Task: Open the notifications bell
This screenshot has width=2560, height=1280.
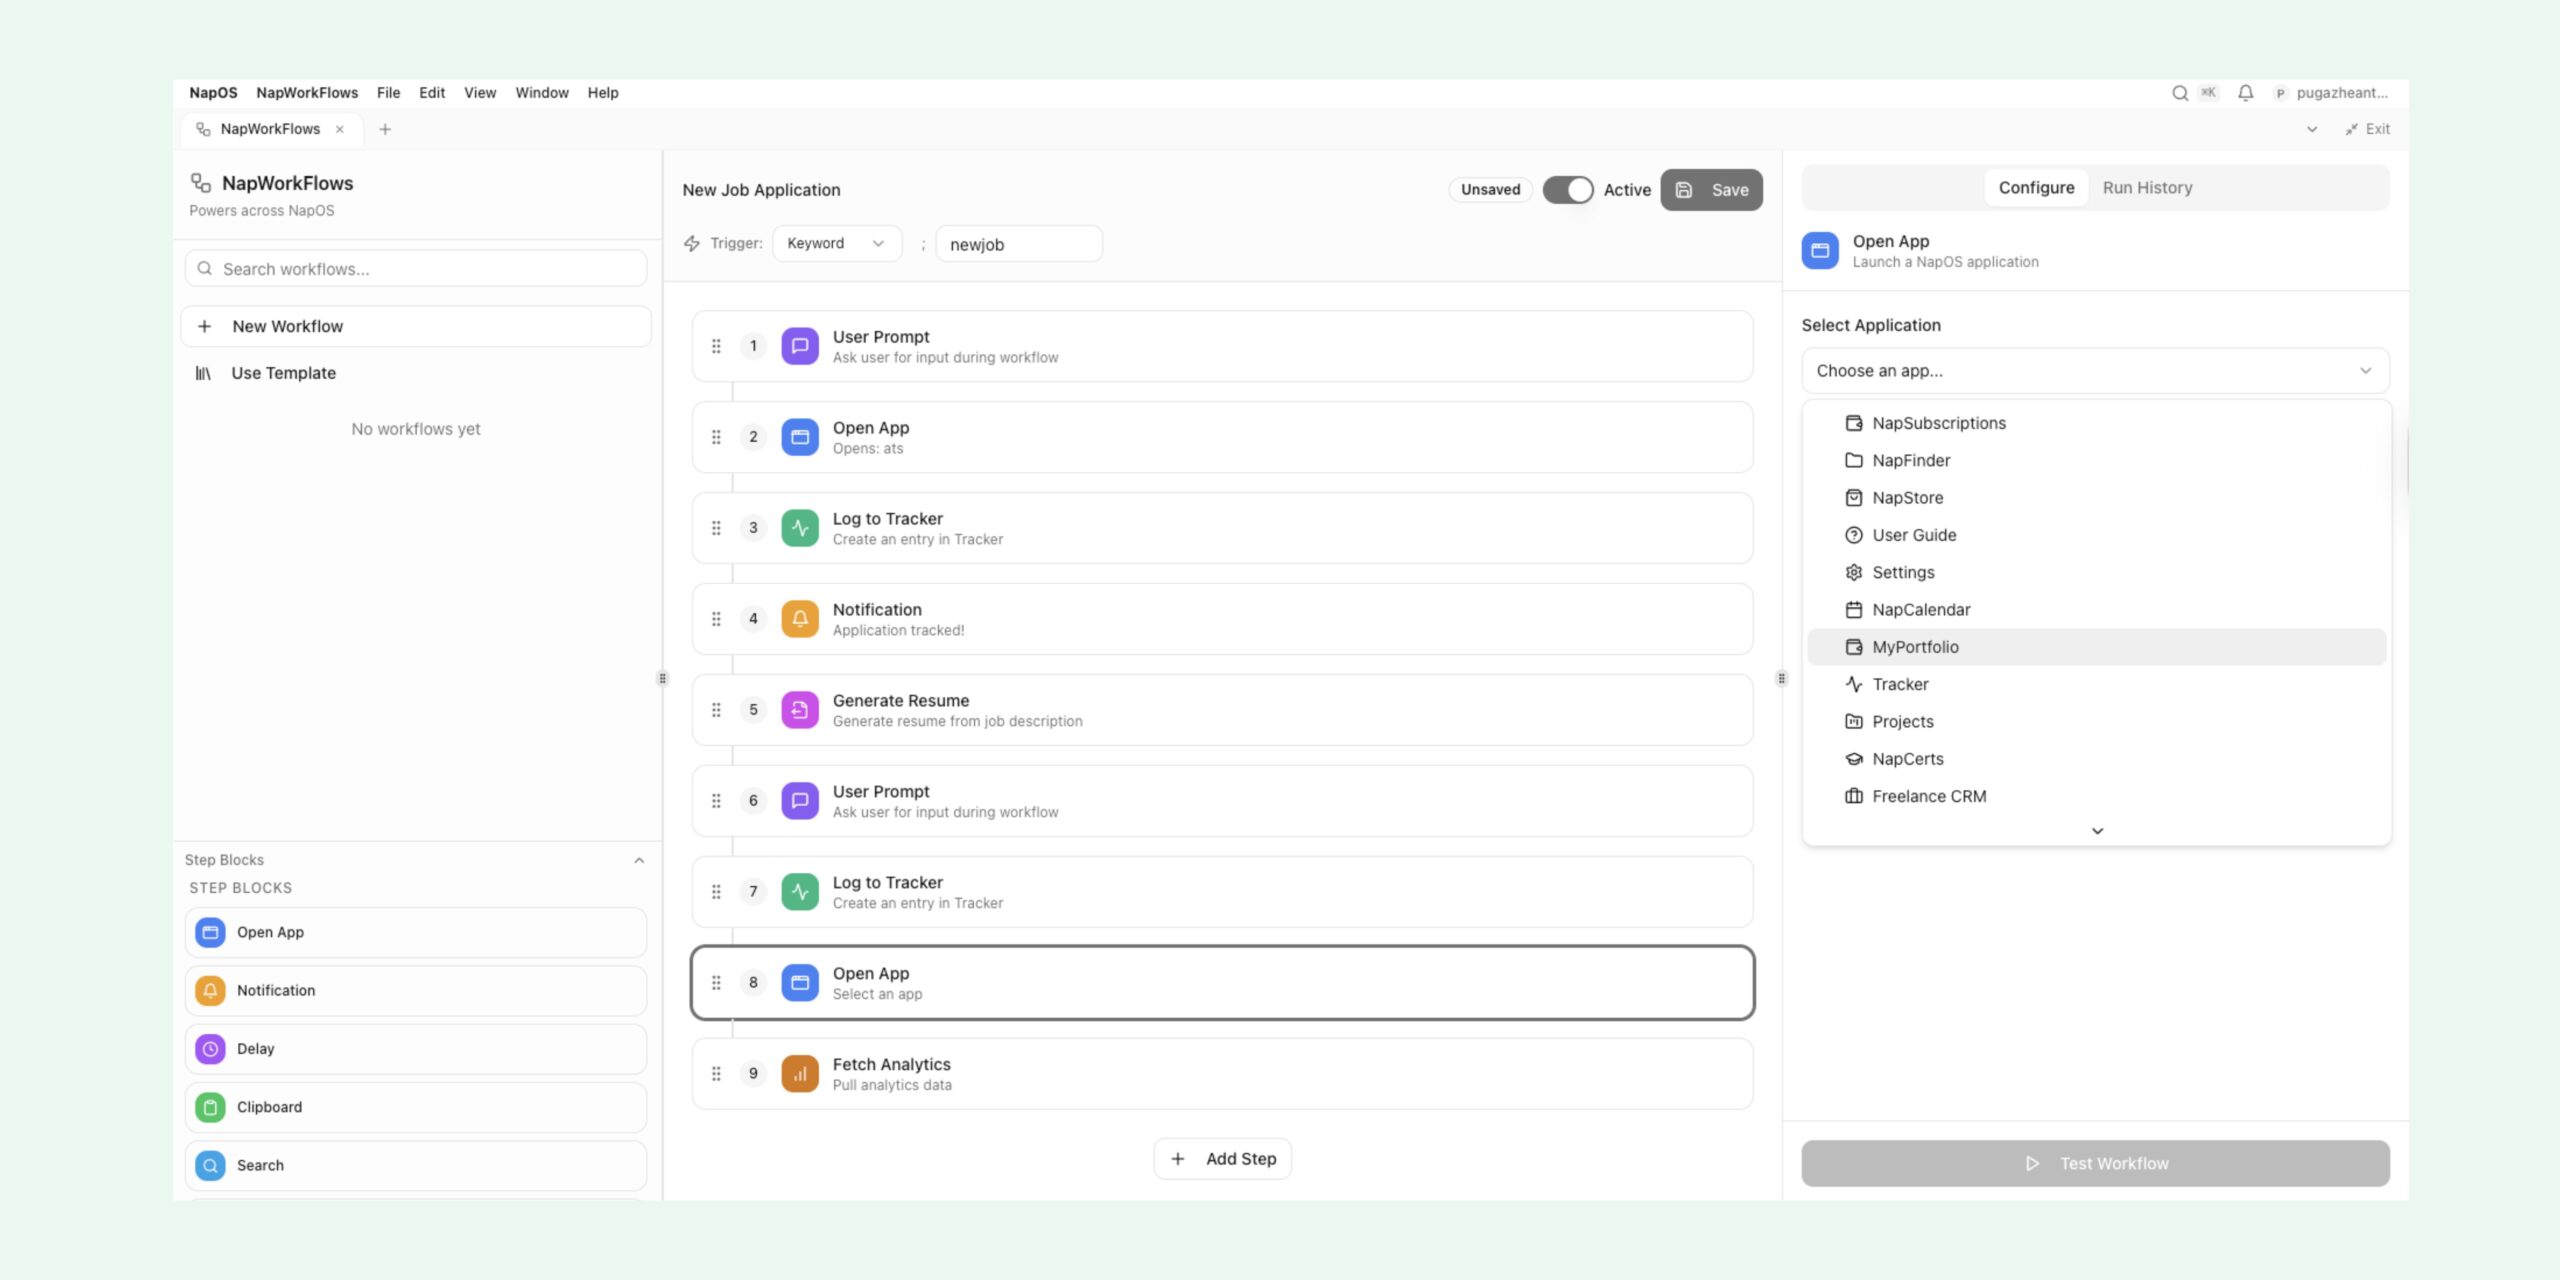Action: 2245,92
